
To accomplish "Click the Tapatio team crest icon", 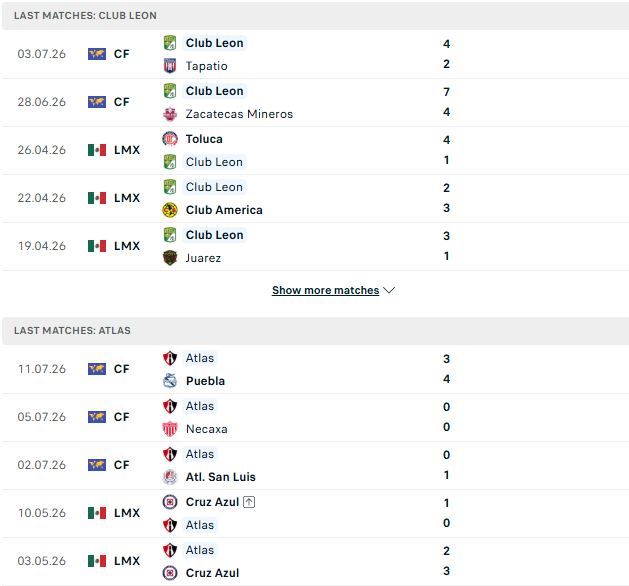I will [170, 66].
